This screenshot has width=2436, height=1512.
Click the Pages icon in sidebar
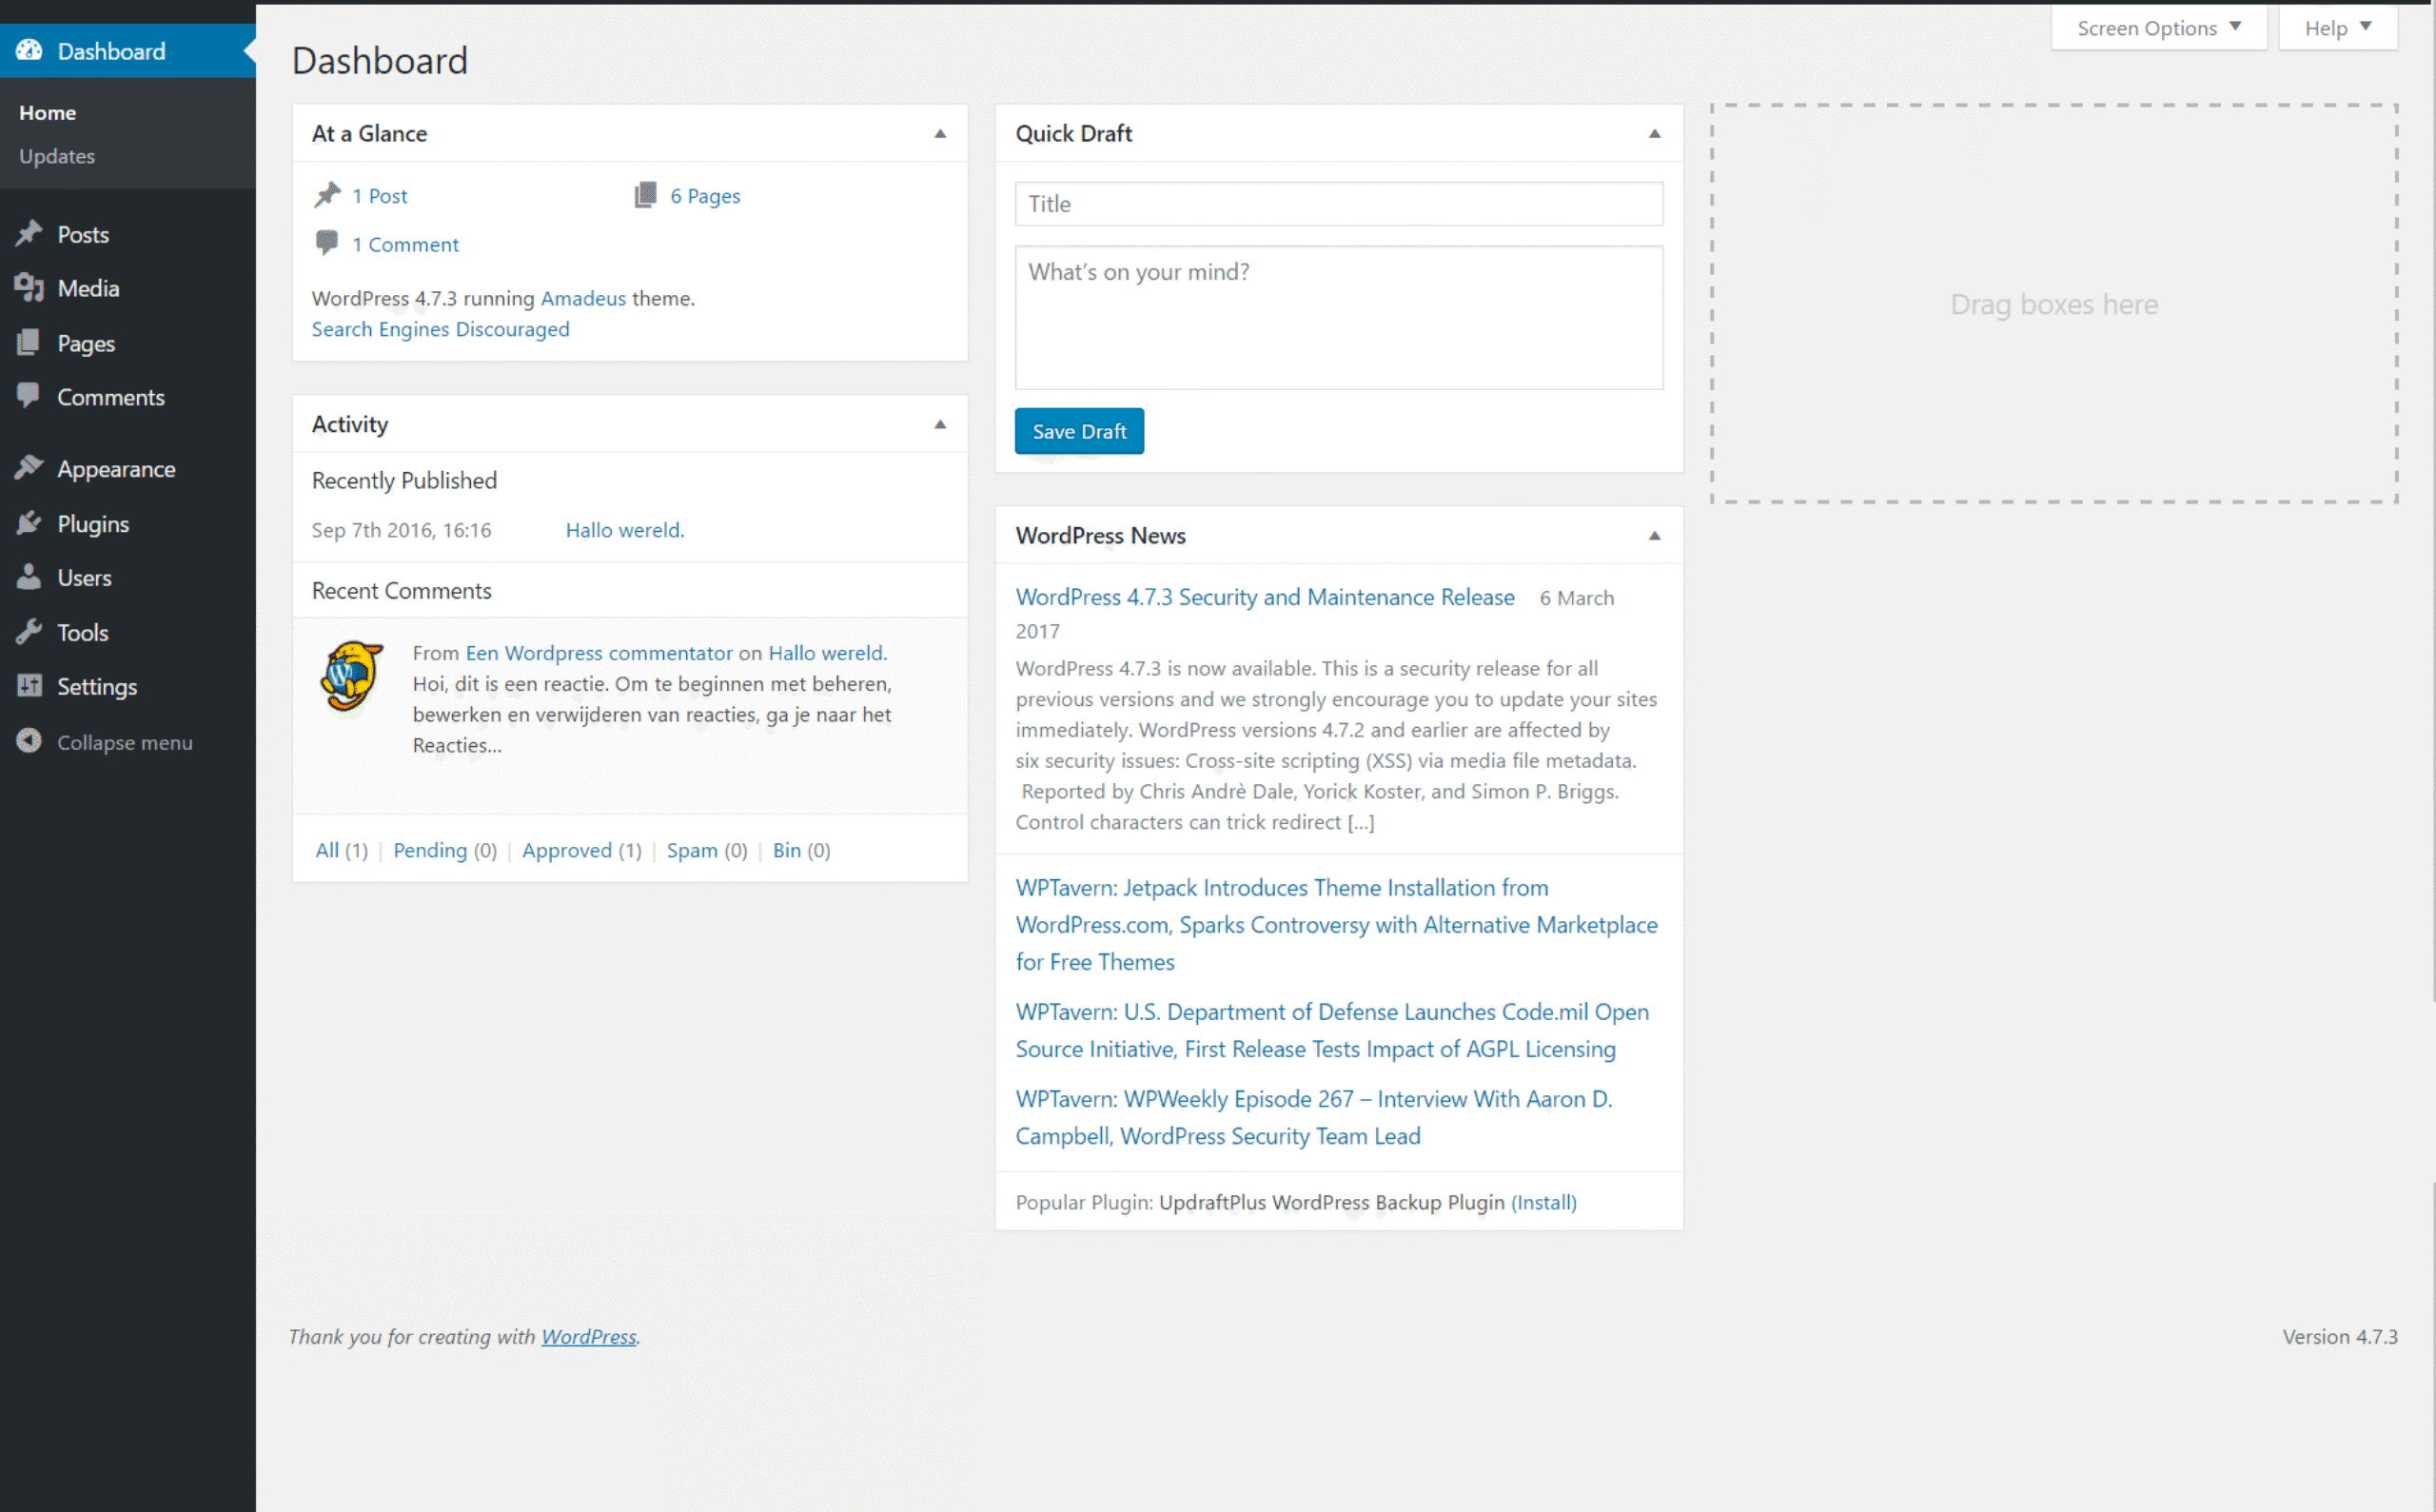point(29,343)
